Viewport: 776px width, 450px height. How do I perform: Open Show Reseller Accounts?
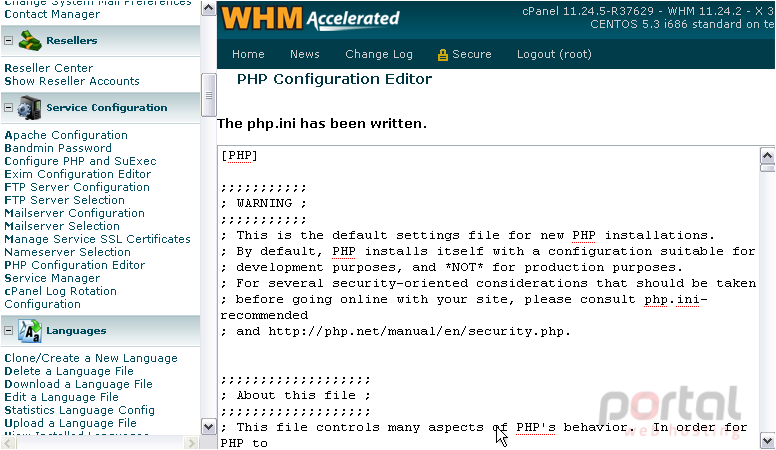tap(72, 81)
